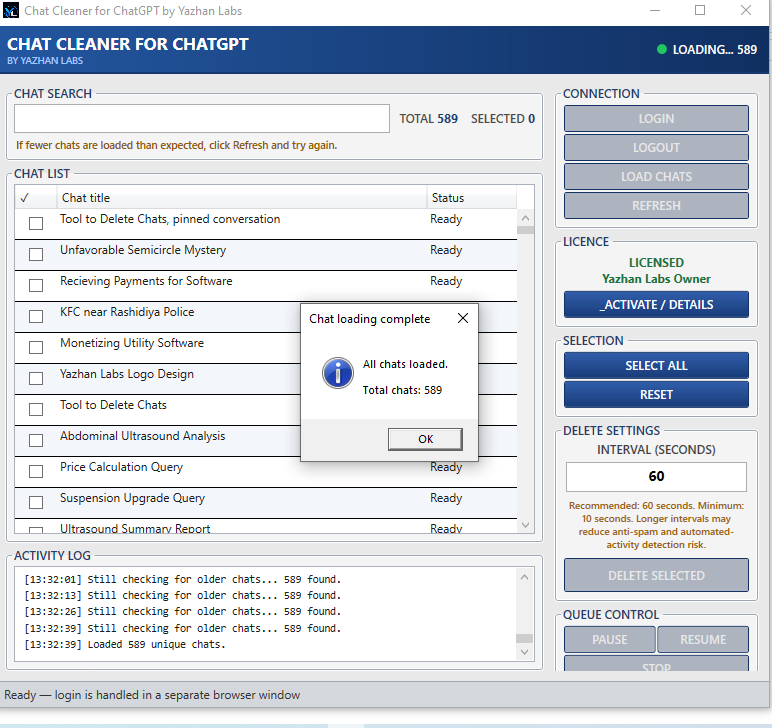Maximize the Chat Cleaner window
Screen dimensions: 772x728
[x=700, y=10]
